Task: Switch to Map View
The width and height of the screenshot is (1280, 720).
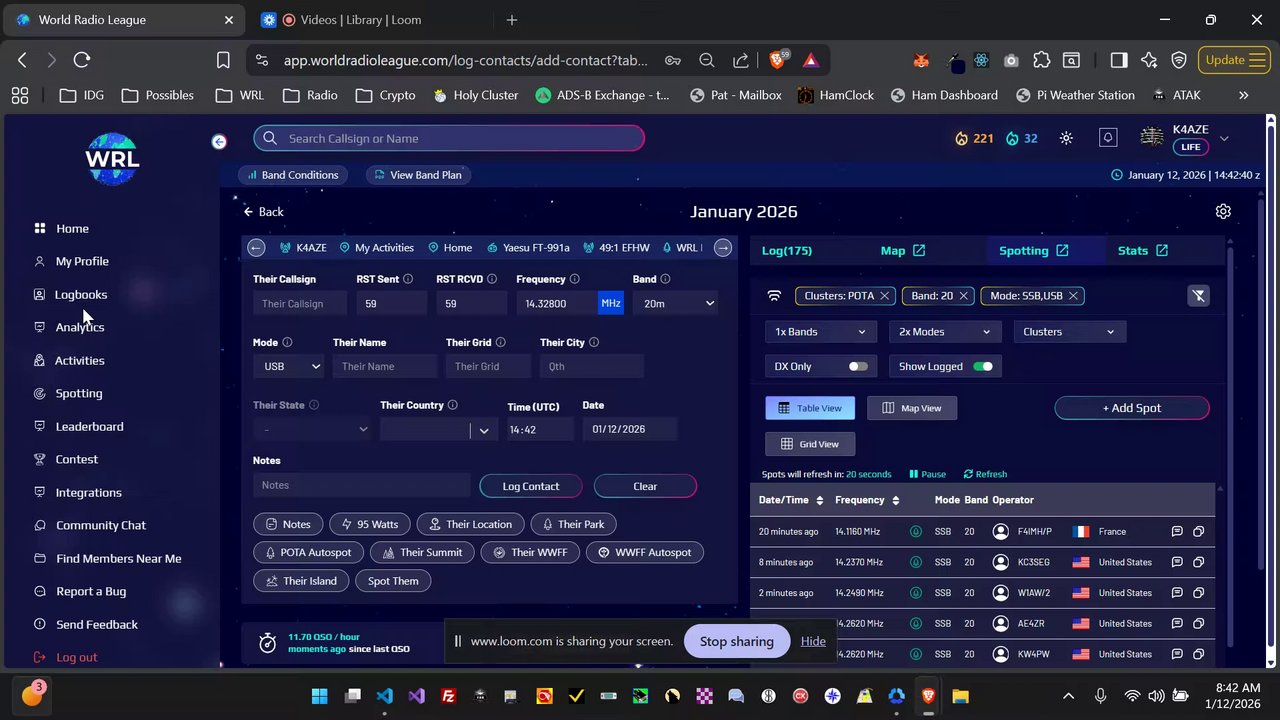Action: click(x=911, y=408)
